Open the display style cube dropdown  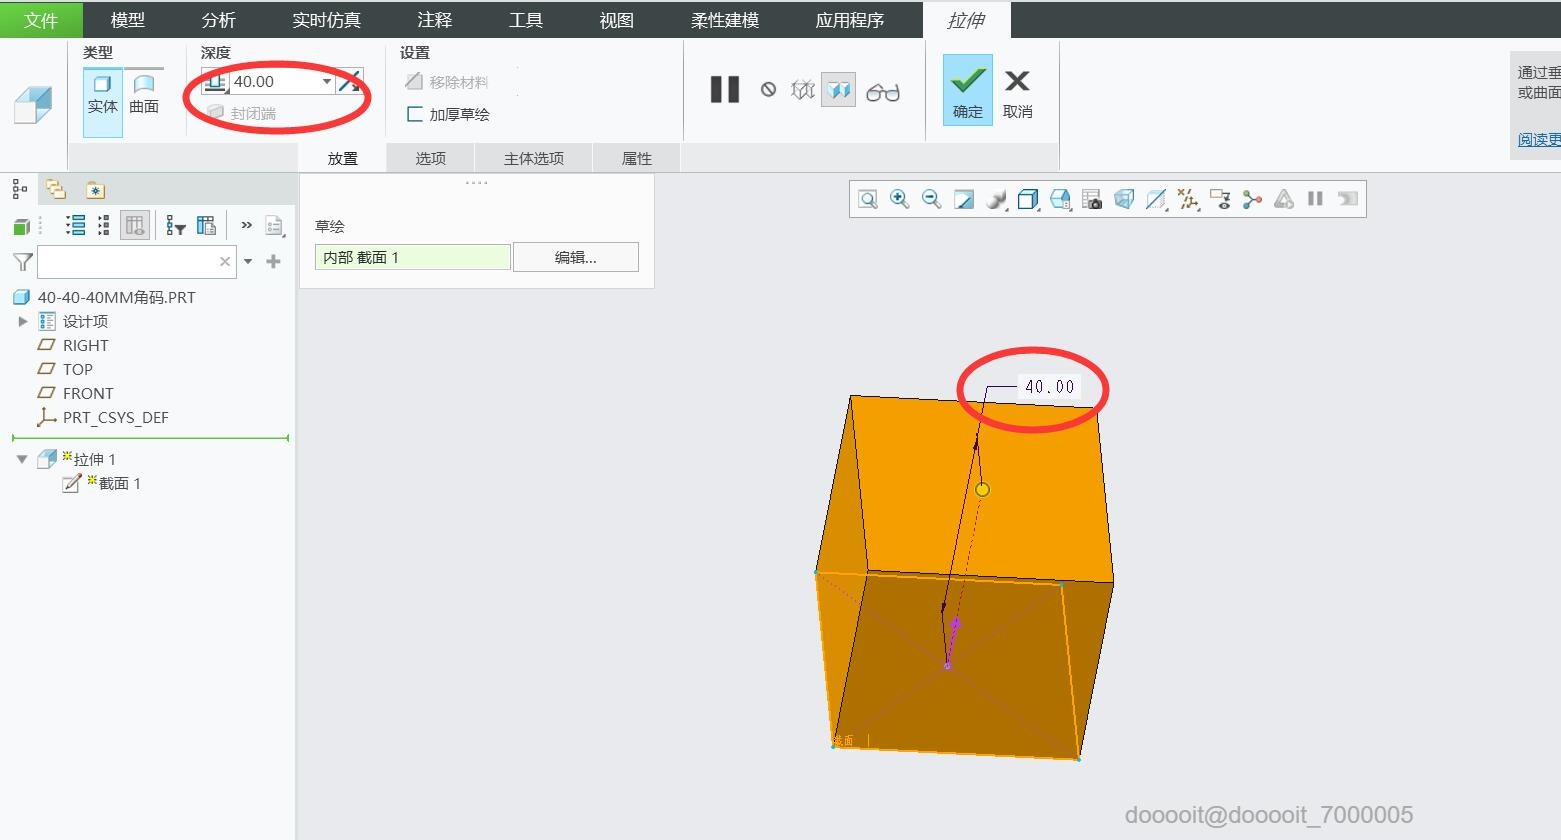pos(1028,199)
